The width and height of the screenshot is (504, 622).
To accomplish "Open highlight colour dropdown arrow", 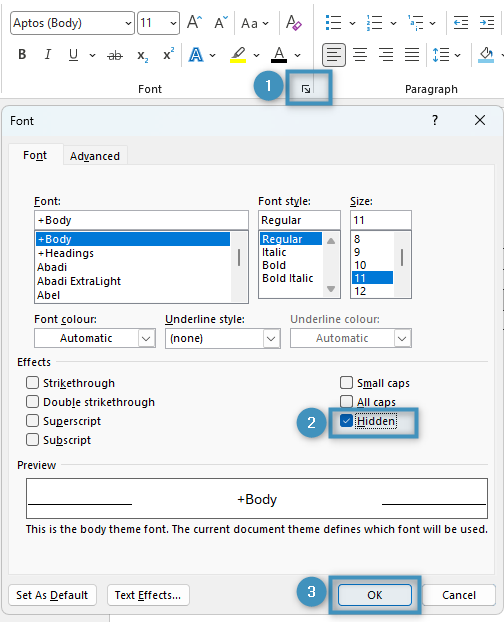I will tap(257, 55).
